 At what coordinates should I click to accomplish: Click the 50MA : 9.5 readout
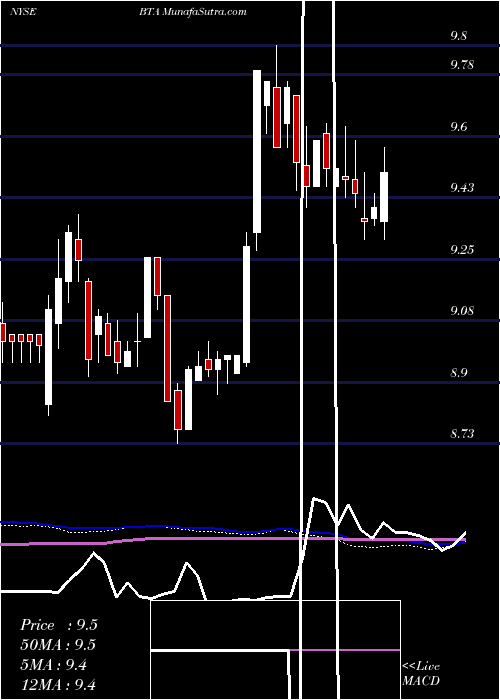tap(58, 645)
